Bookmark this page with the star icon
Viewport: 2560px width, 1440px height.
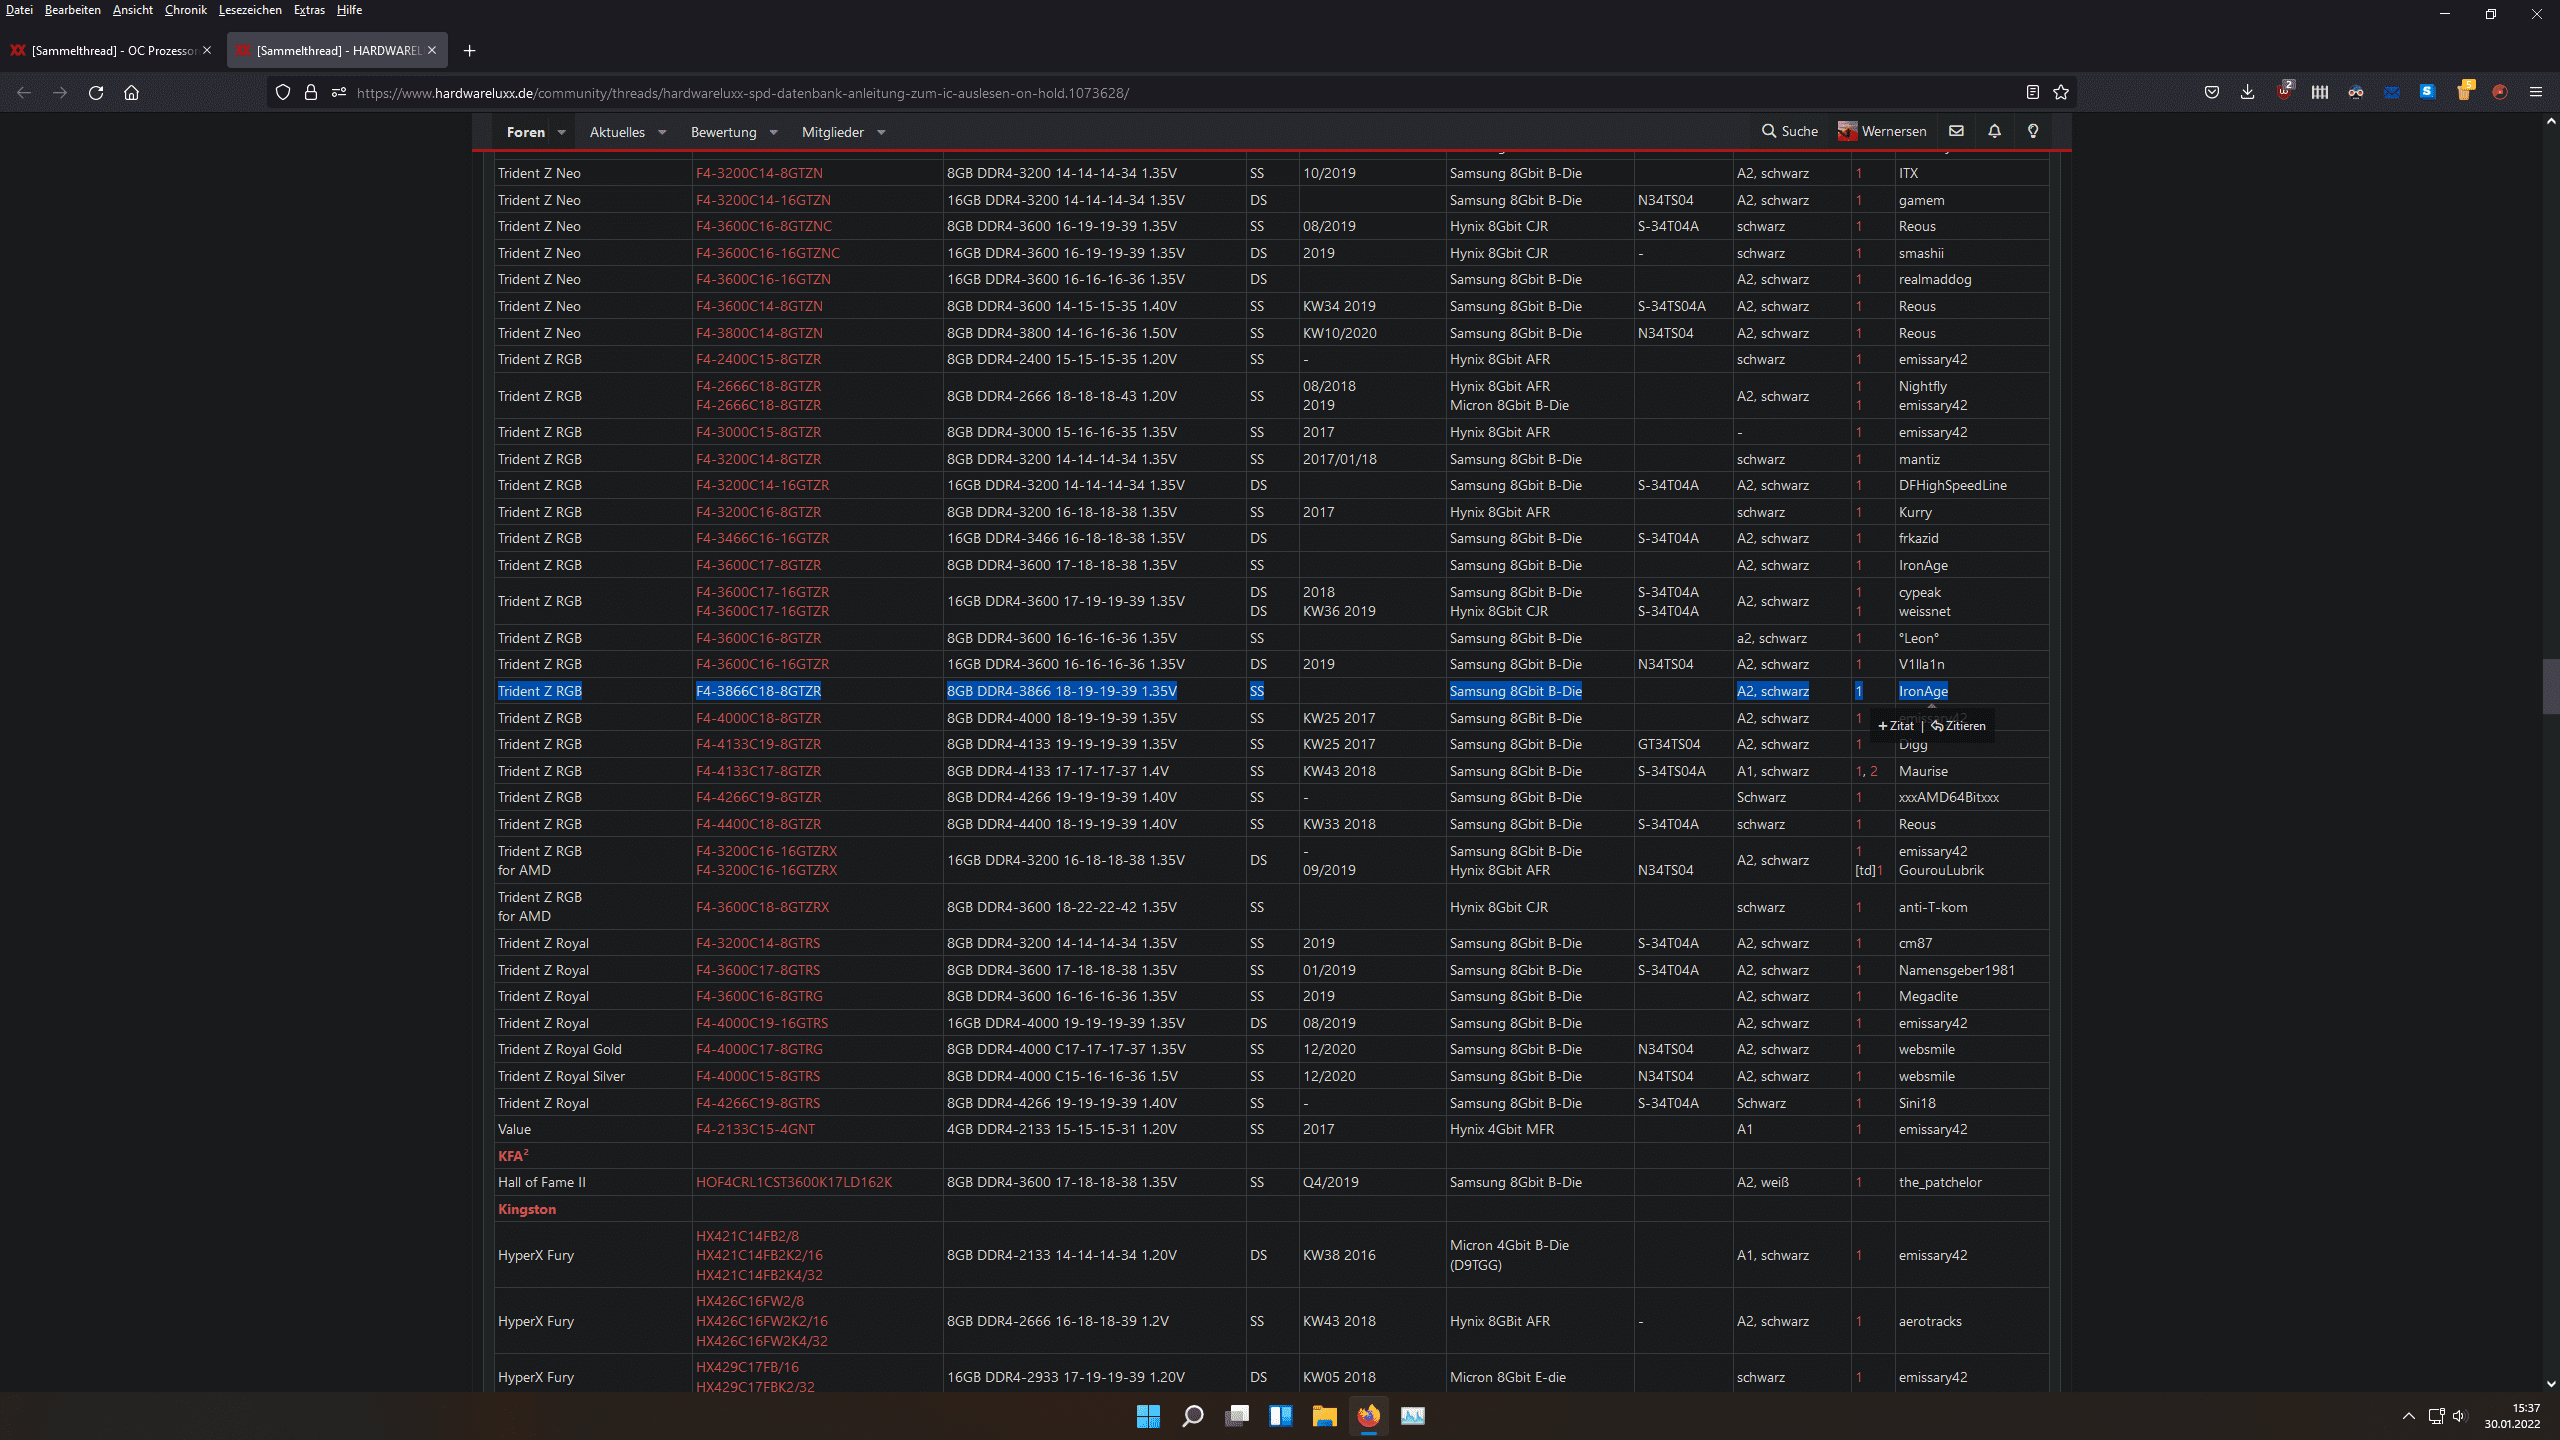tap(2061, 93)
